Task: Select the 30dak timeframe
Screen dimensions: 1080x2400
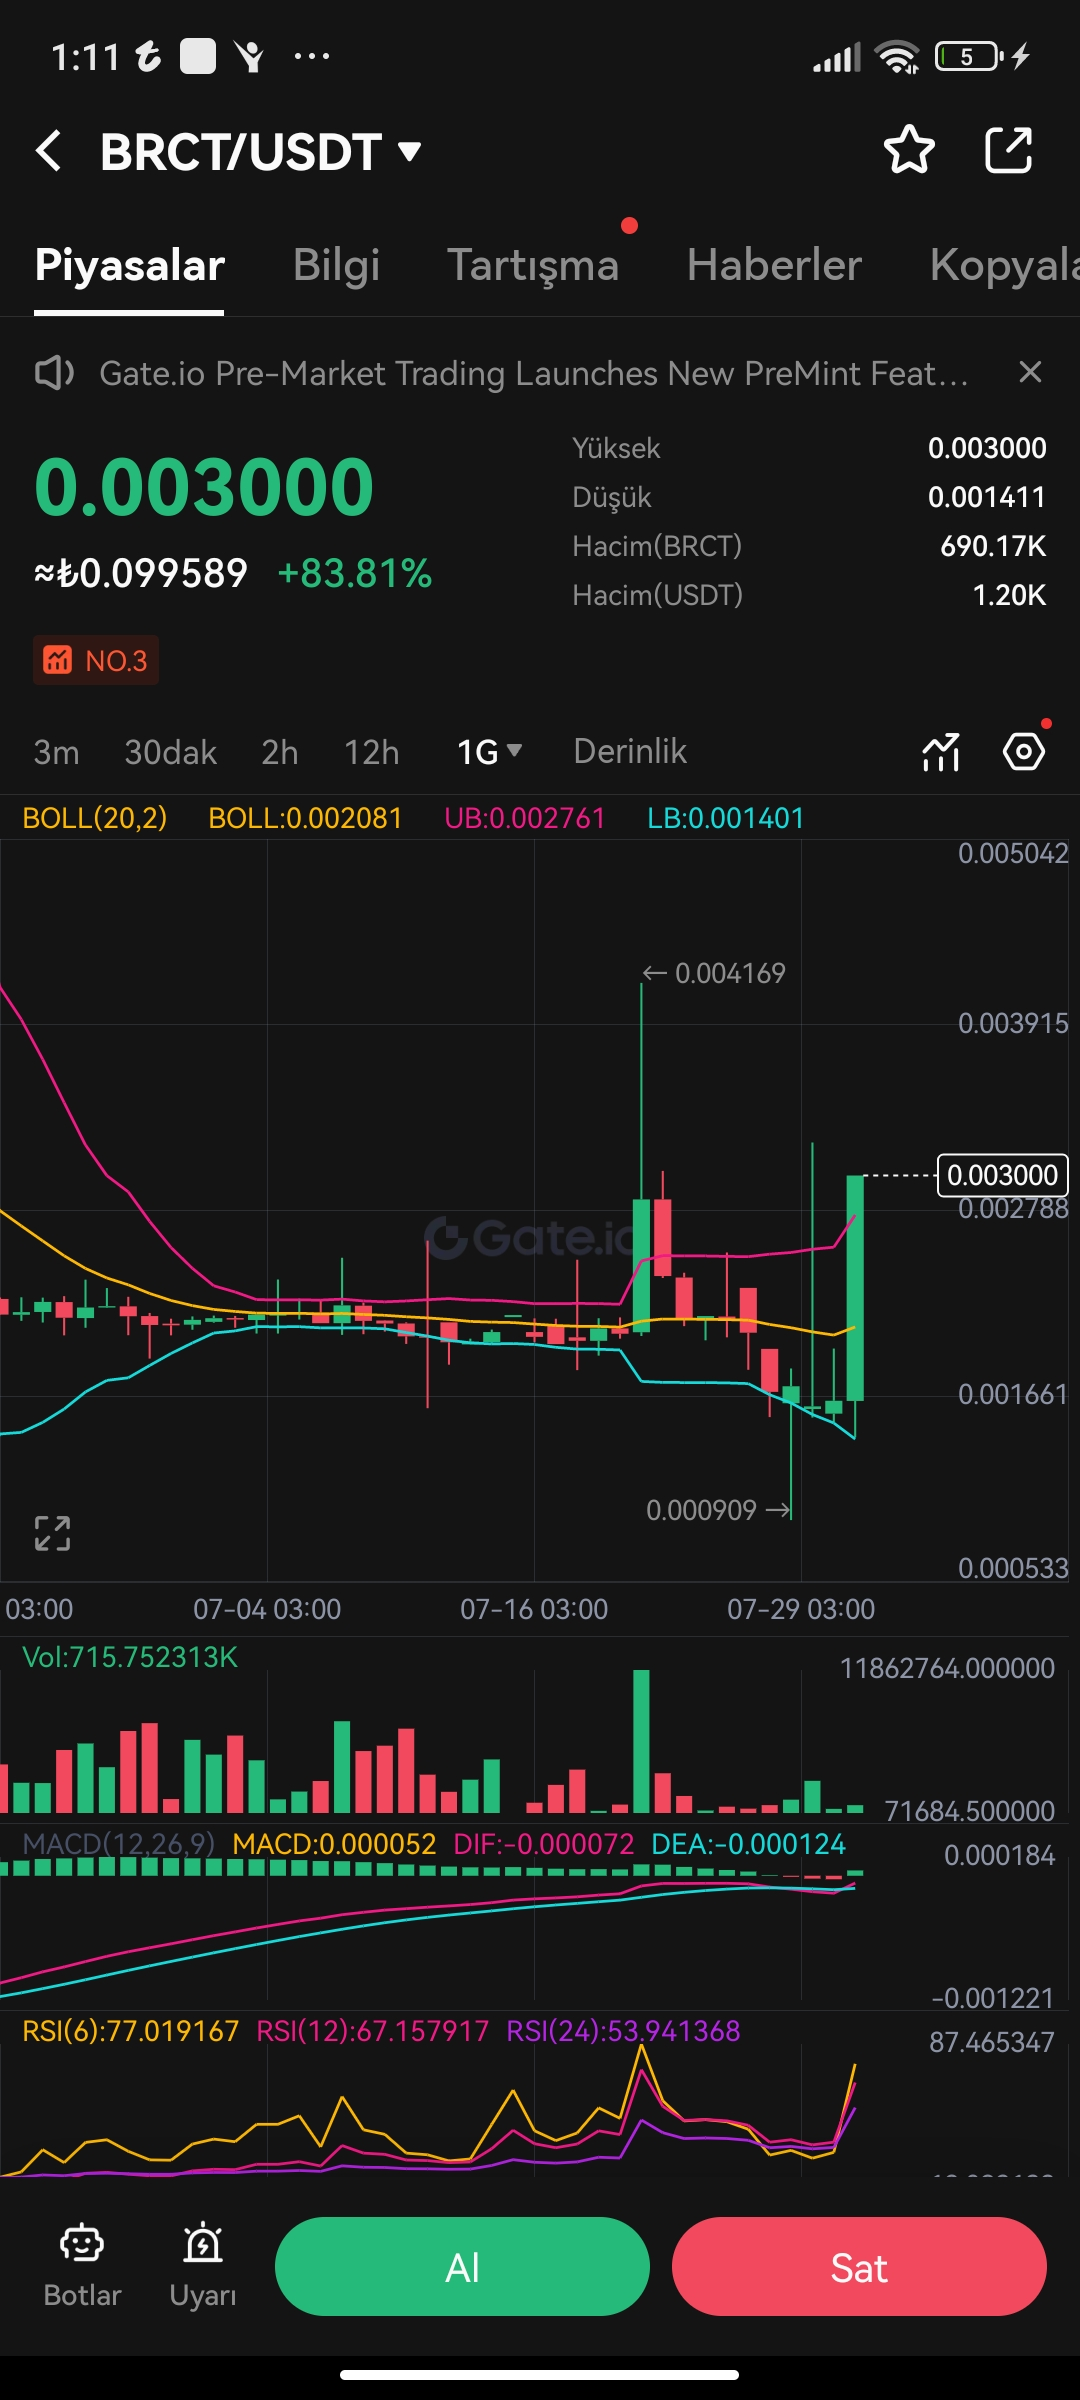Action: [170, 751]
